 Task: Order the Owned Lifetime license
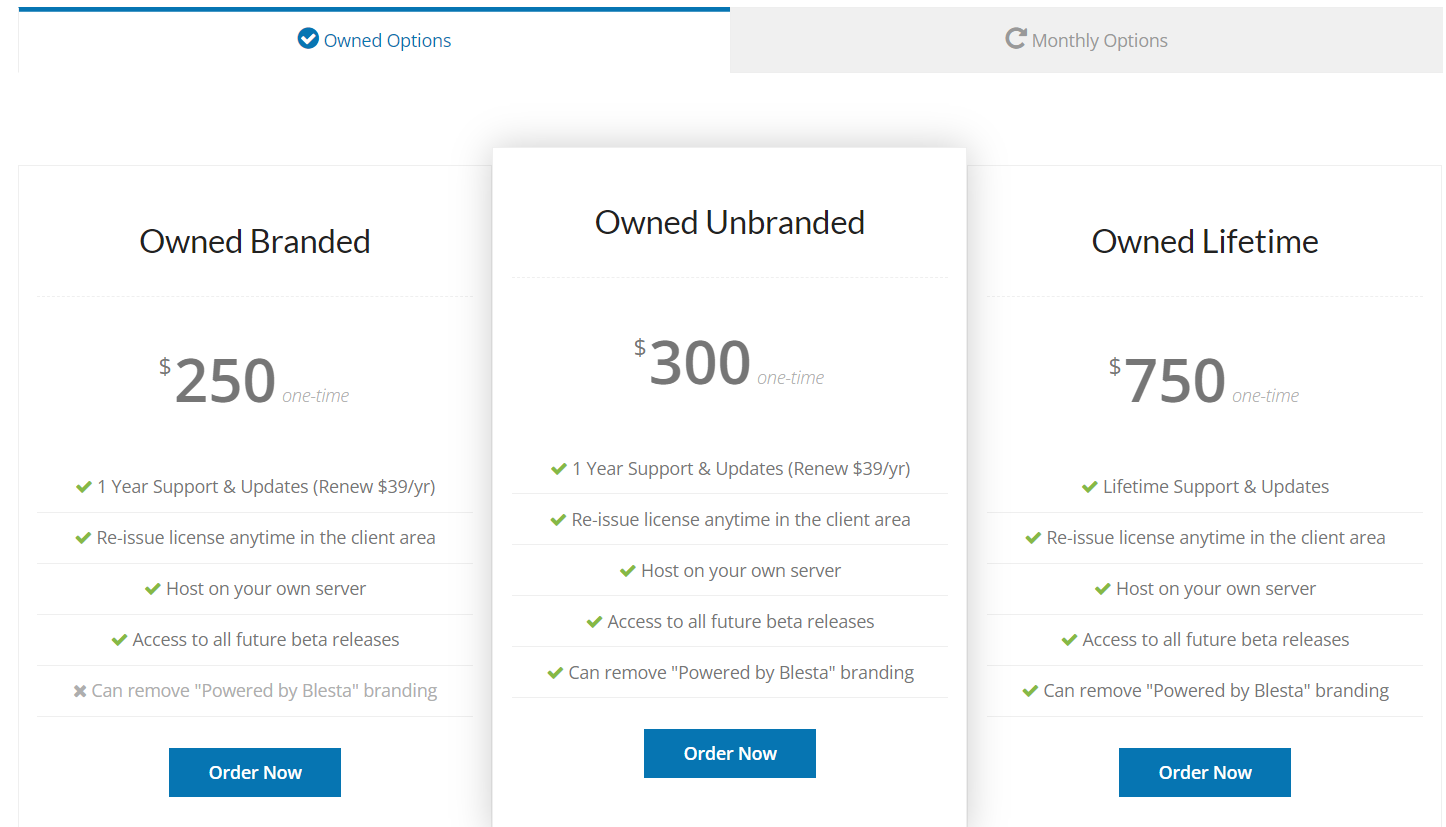[1204, 772]
